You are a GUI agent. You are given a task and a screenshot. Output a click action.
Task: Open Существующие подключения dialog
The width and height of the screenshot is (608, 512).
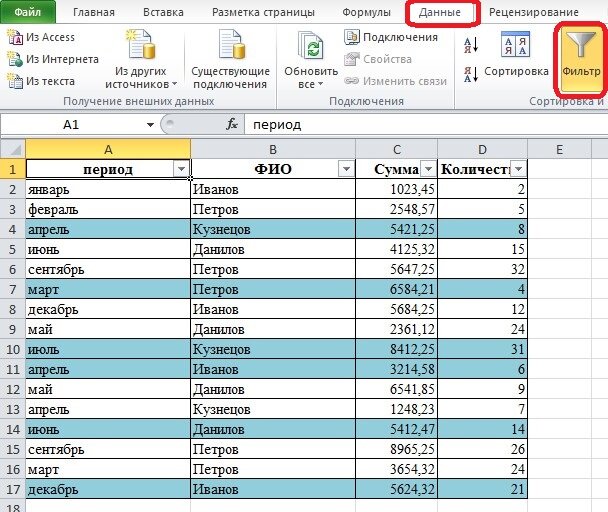[230, 59]
